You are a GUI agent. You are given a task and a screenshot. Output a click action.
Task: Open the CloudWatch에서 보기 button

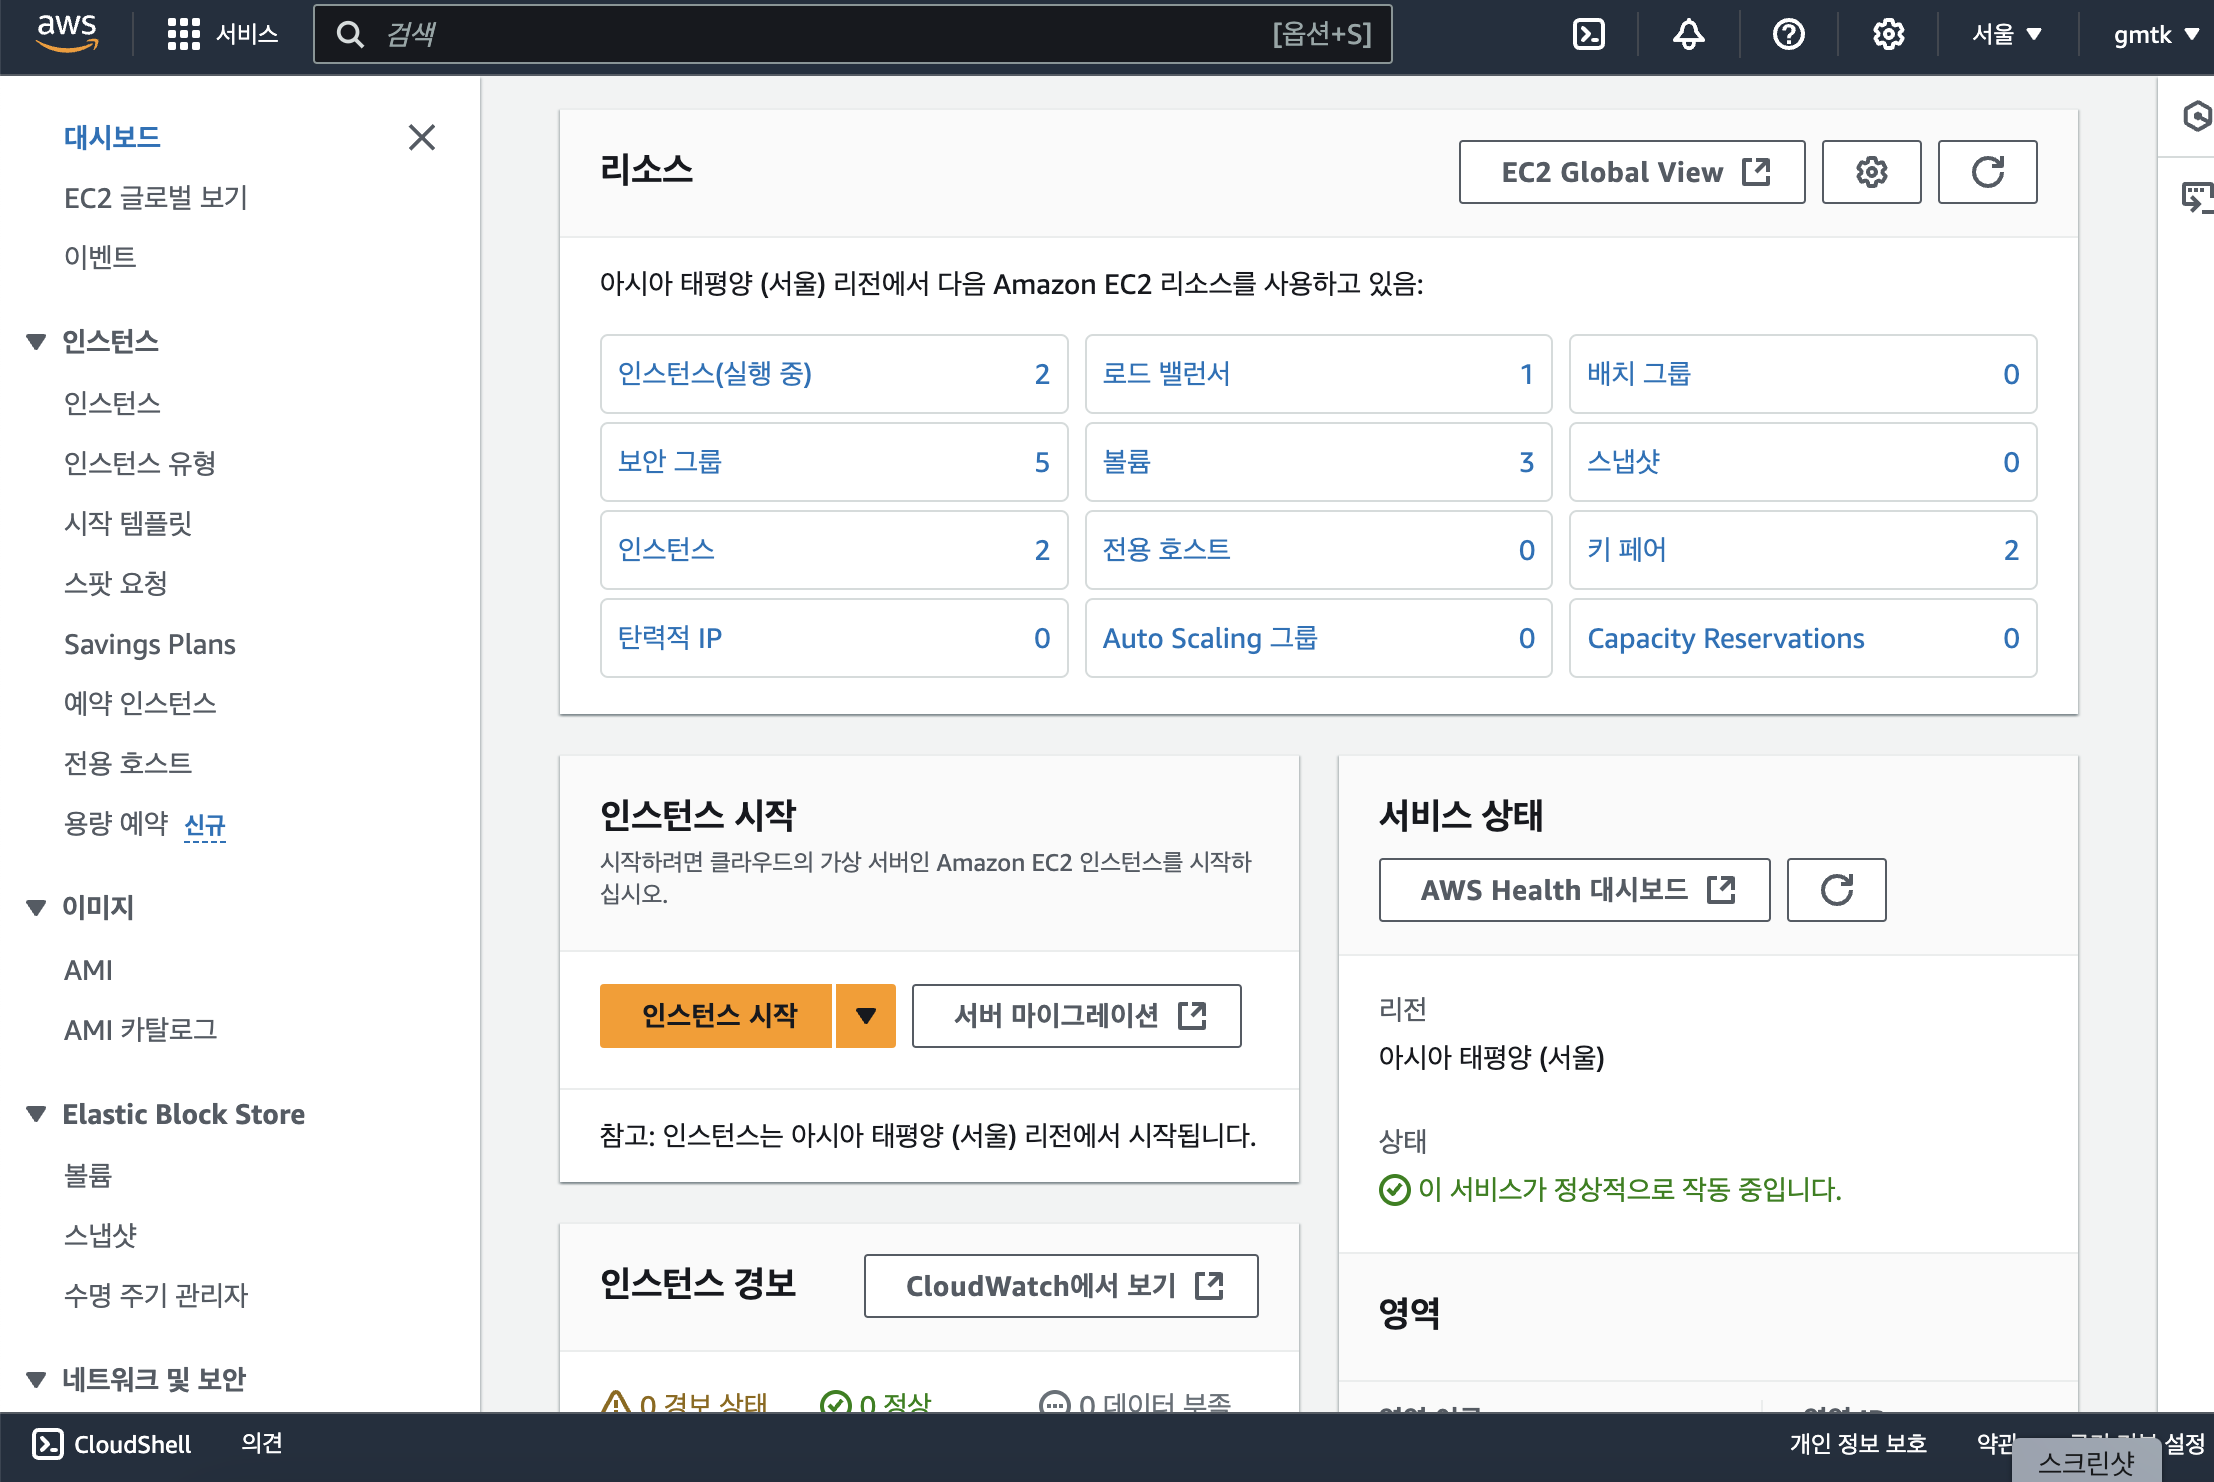(1061, 1286)
